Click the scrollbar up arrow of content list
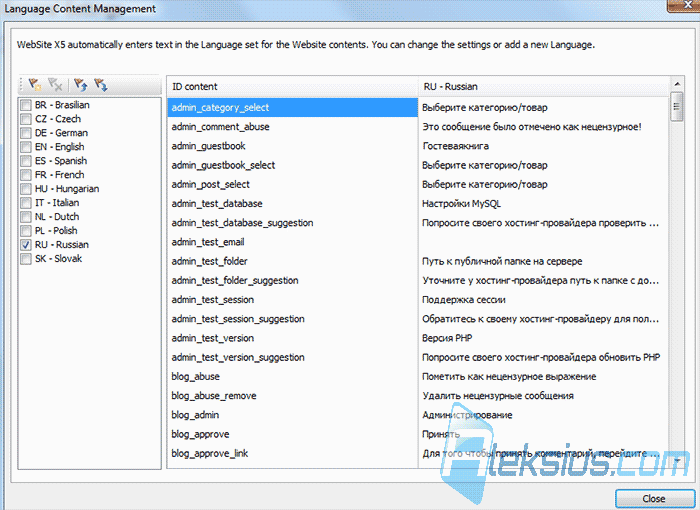Screen dimensions: 700x510 [677, 84]
